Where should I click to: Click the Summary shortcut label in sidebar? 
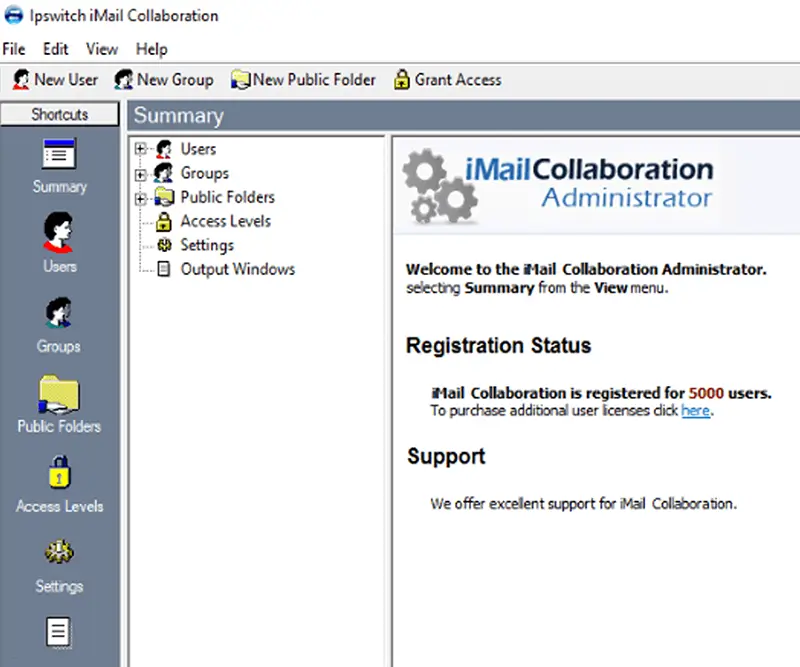60,187
